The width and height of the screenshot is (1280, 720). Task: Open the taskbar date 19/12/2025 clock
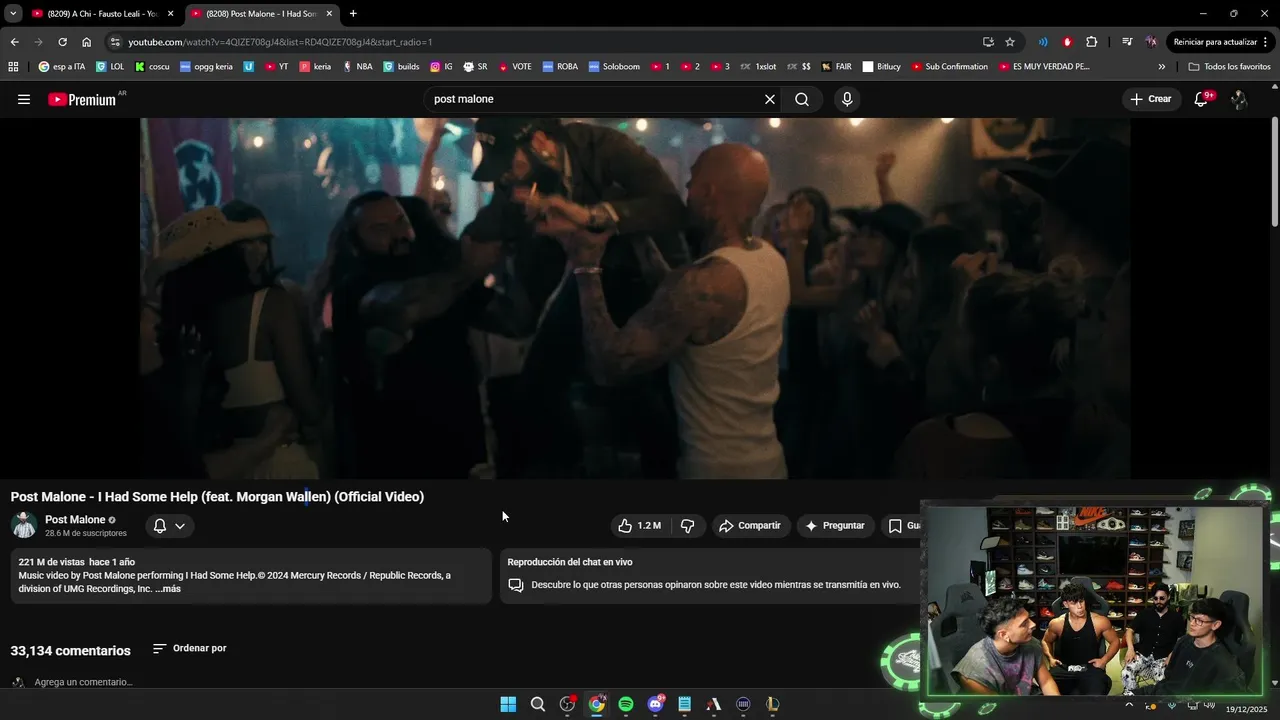(1246, 708)
